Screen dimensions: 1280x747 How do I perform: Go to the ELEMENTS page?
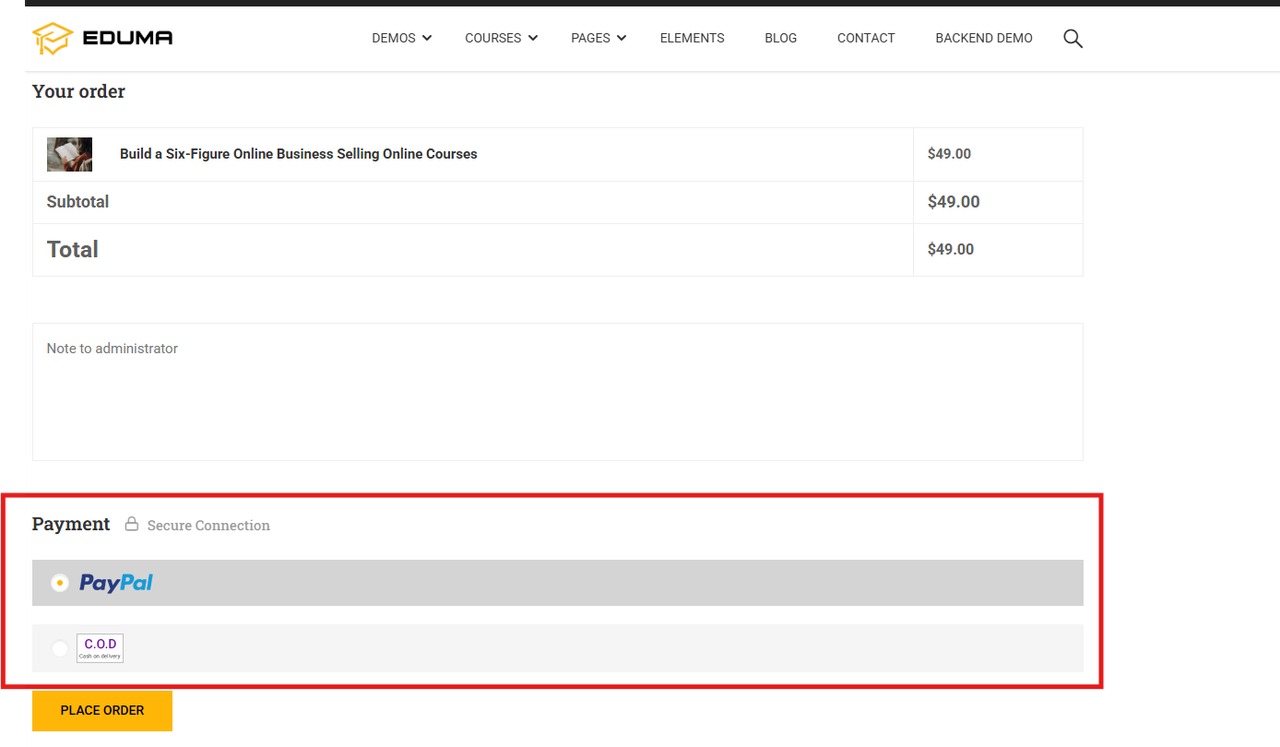pos(692,38)
